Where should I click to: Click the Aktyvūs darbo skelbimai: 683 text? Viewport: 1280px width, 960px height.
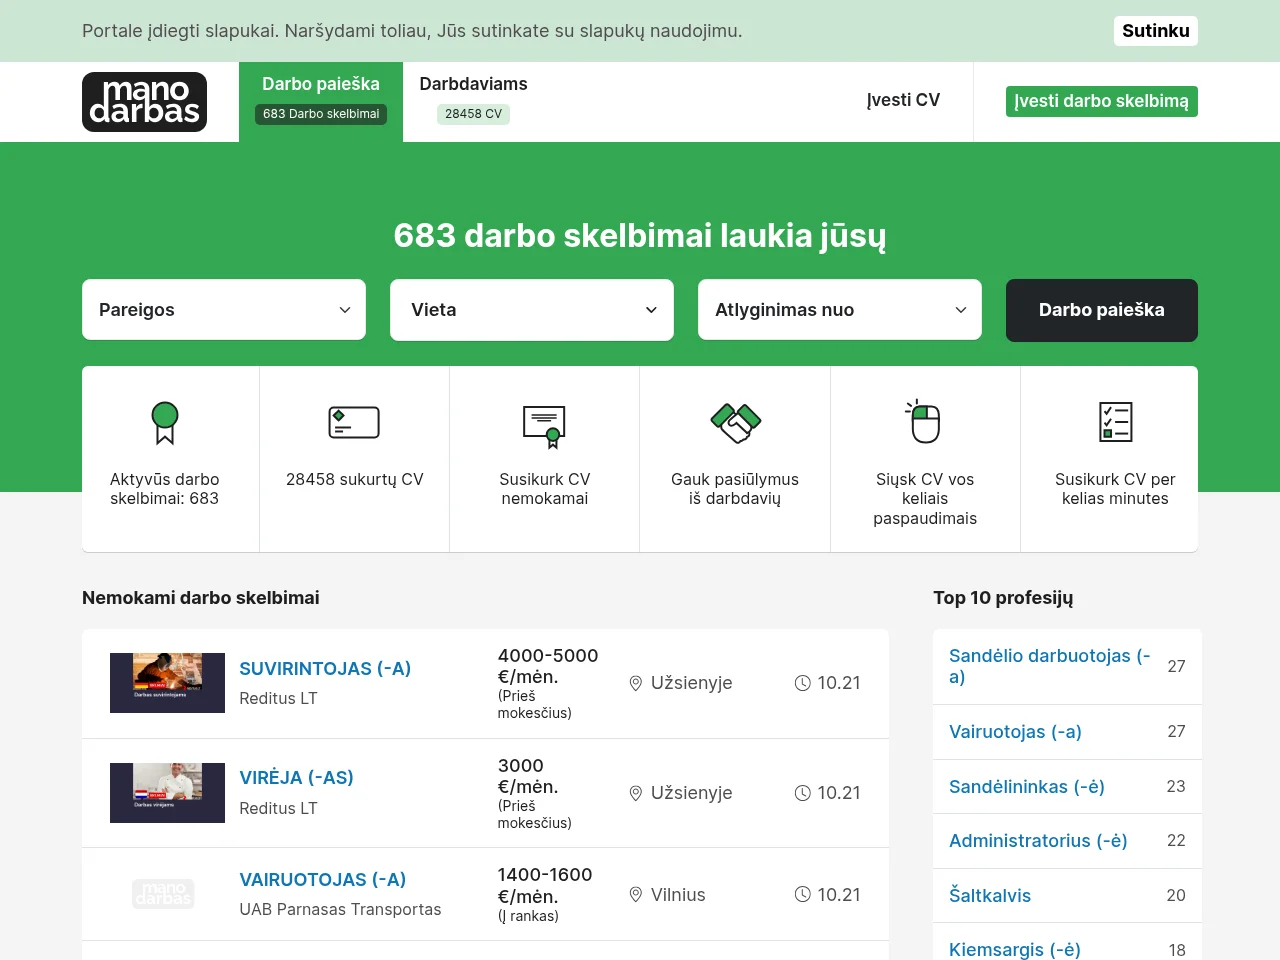click(x=165, y=489)
